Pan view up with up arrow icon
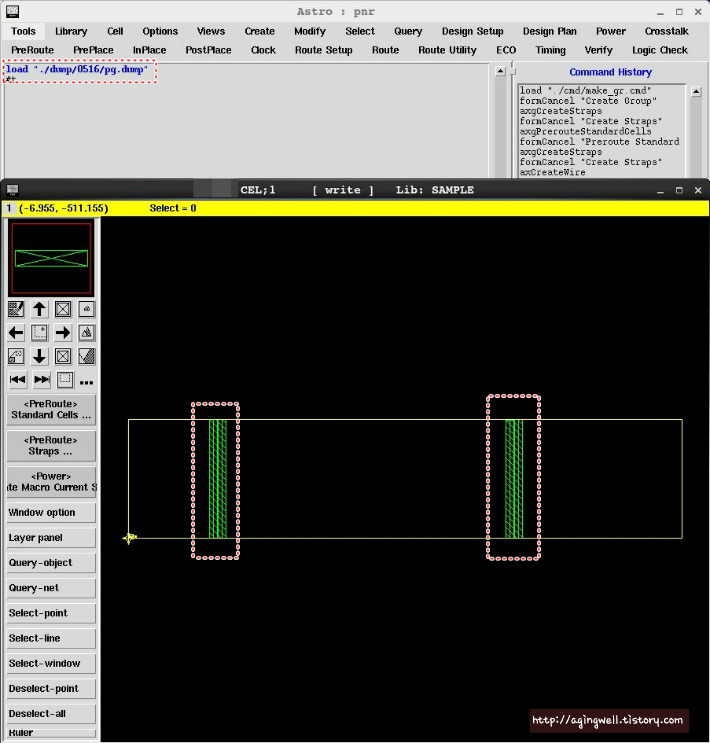710x743 pixels. (x=39, y=309)
